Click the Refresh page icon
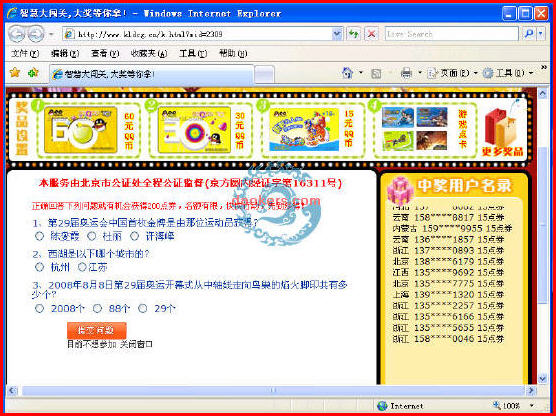The image size is (556, 416). pyautogui.click(x=354, y=34)
